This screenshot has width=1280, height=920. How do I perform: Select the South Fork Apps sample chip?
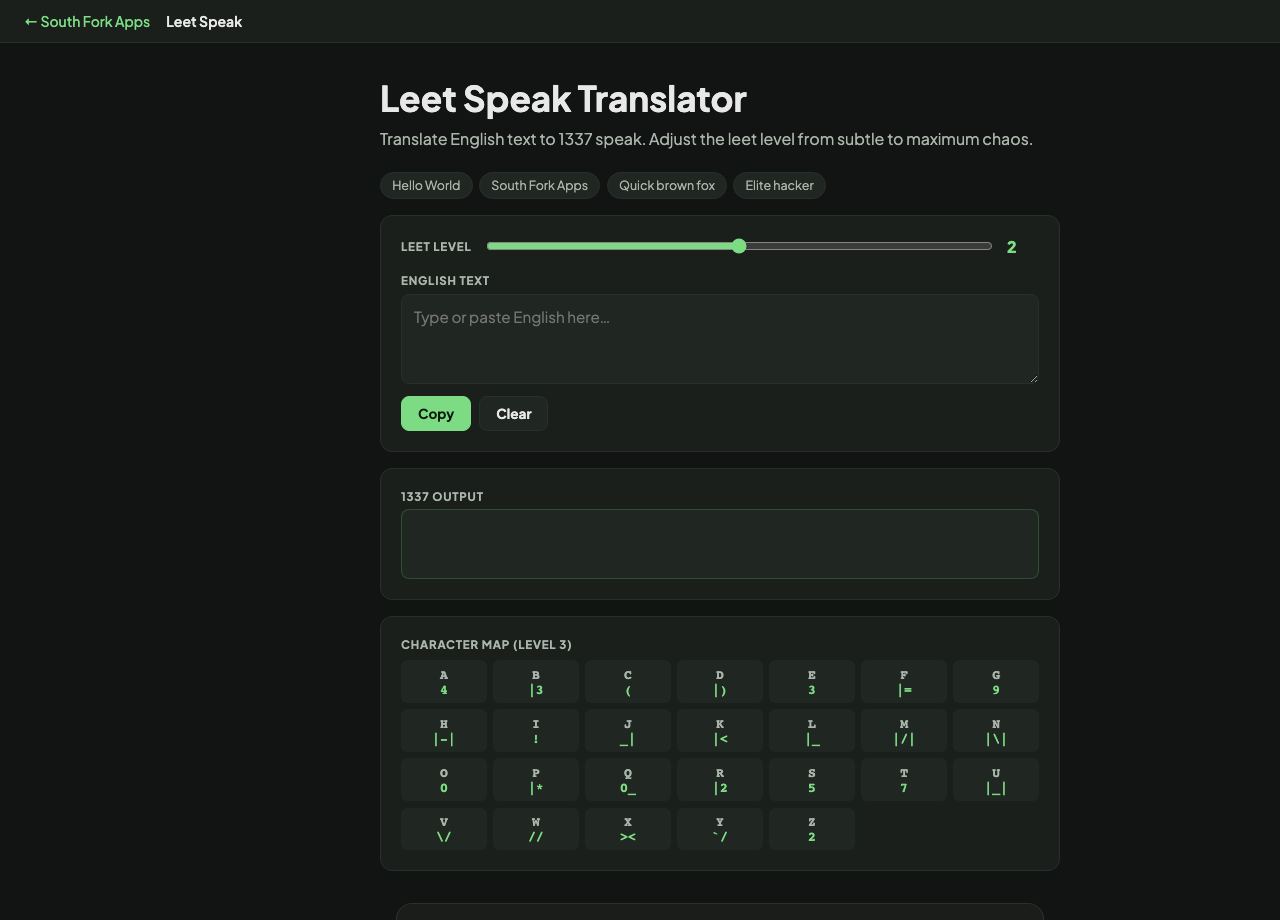539,185
